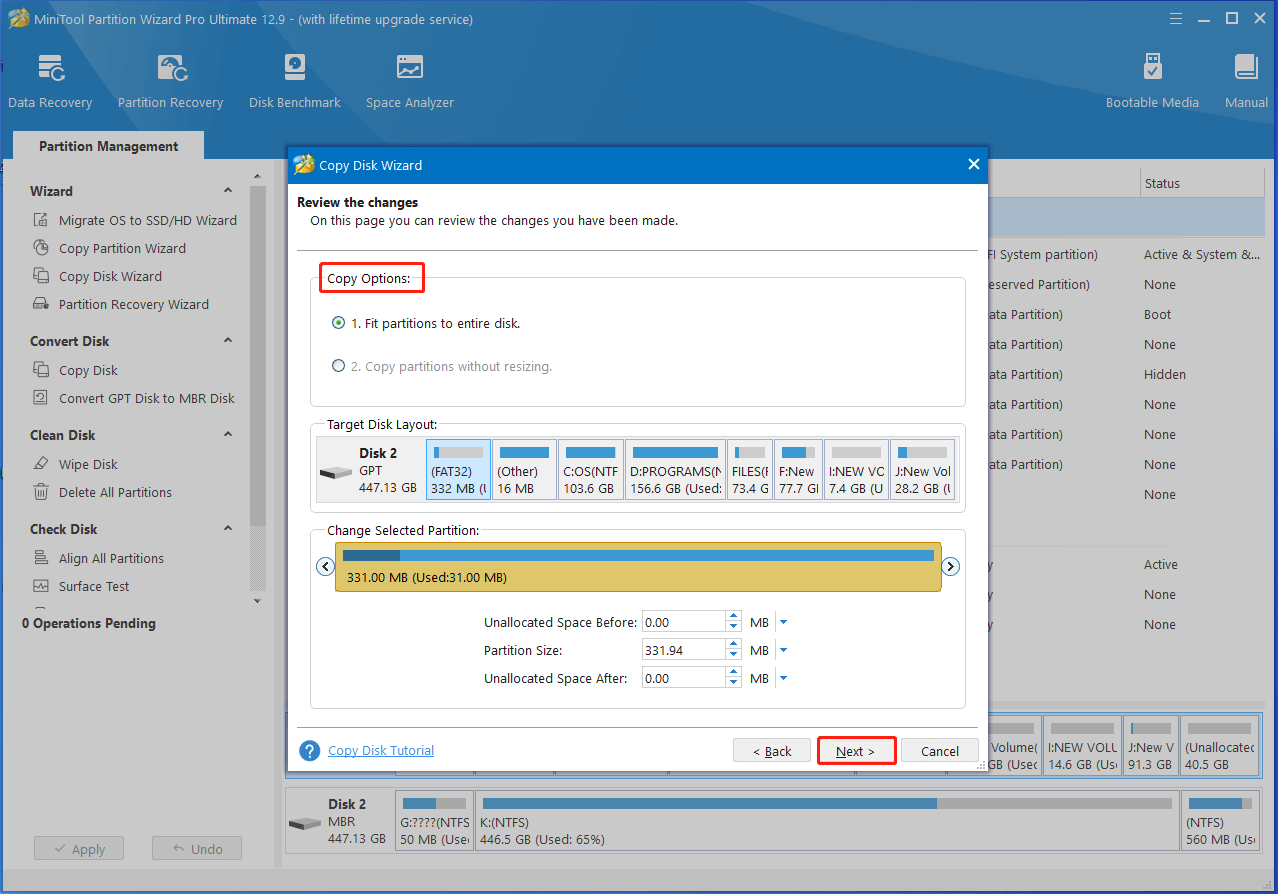
Task: Collapse the Clean Disk section
Action: [228, 435]
